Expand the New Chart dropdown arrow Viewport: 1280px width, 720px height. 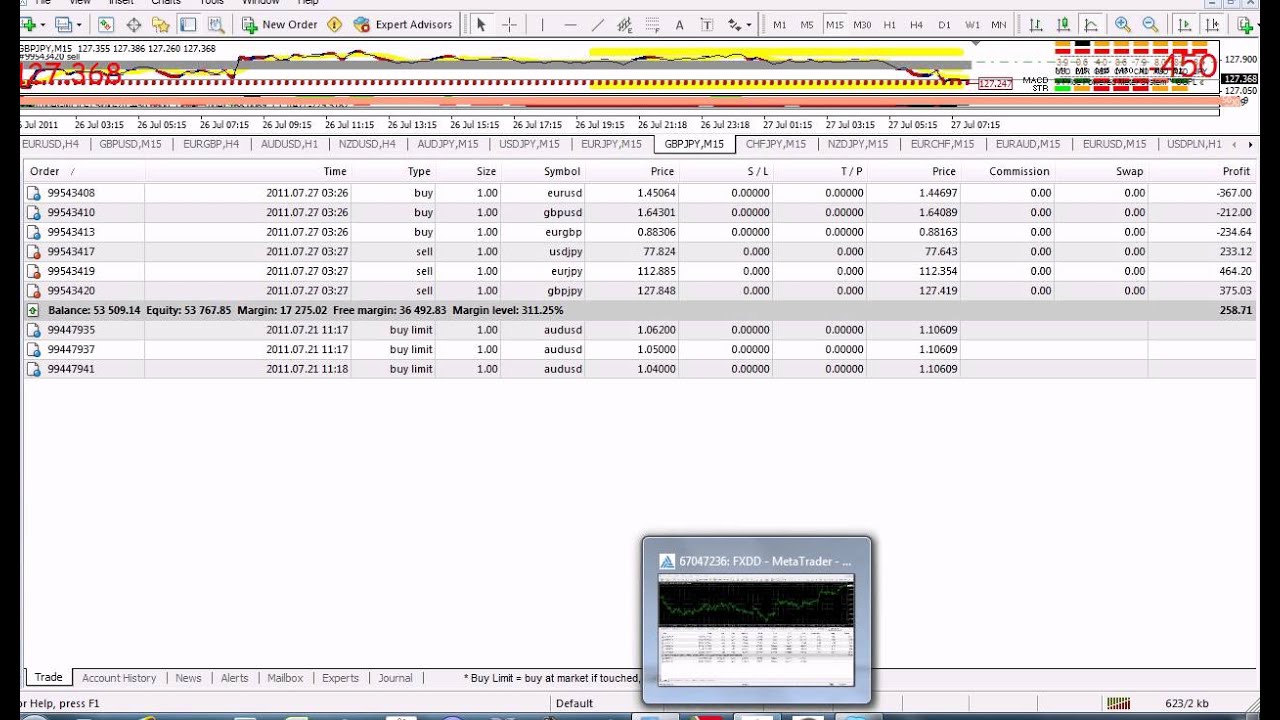[43, 24]
